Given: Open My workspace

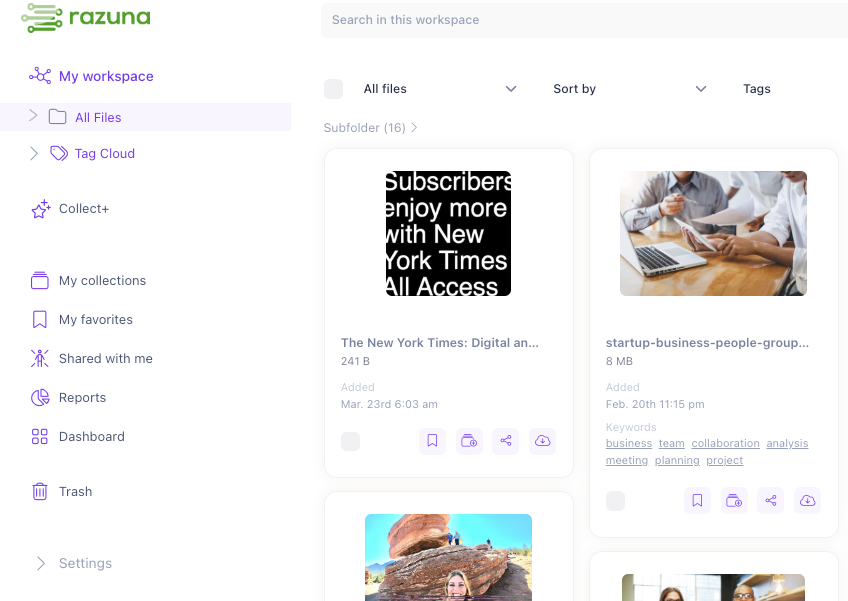Looking at the screenshot, I should (x=106, y=76).
